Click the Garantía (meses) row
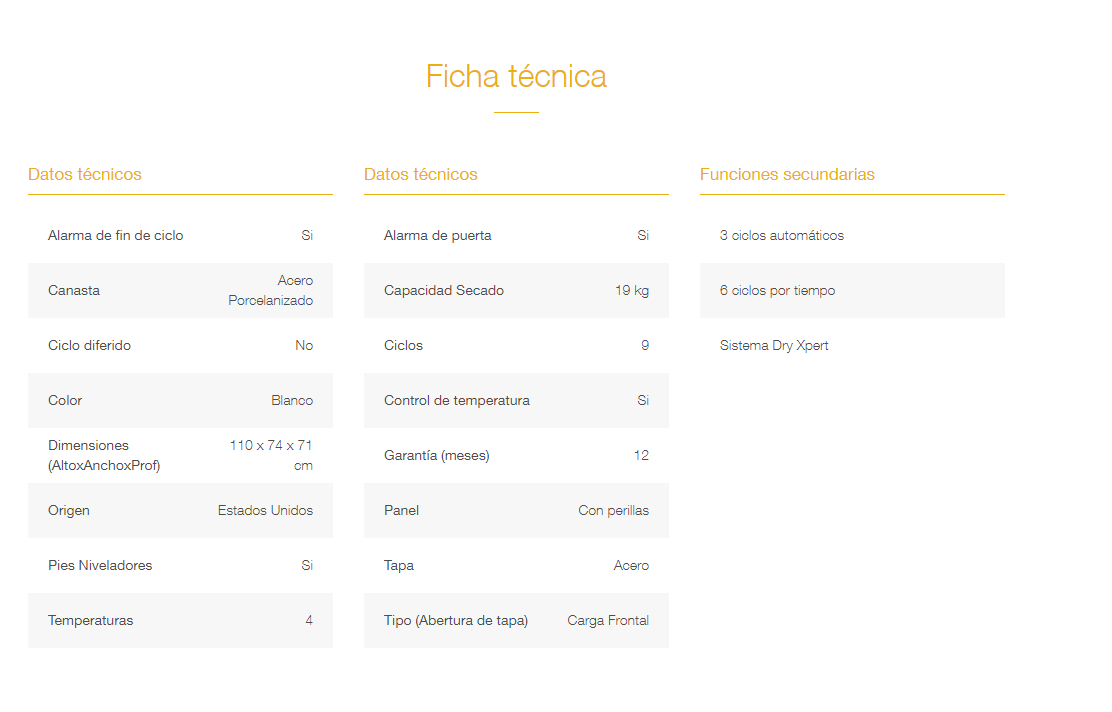This screenshot has width=1112, height=712. pyautogui.click(x=516, y=455)
